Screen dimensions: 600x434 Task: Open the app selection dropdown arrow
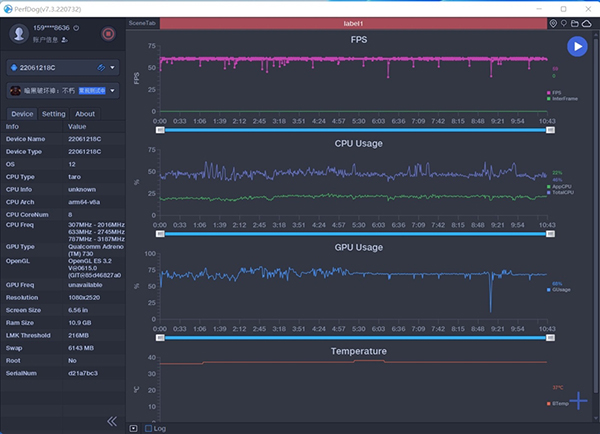click(x=113, y=91)
